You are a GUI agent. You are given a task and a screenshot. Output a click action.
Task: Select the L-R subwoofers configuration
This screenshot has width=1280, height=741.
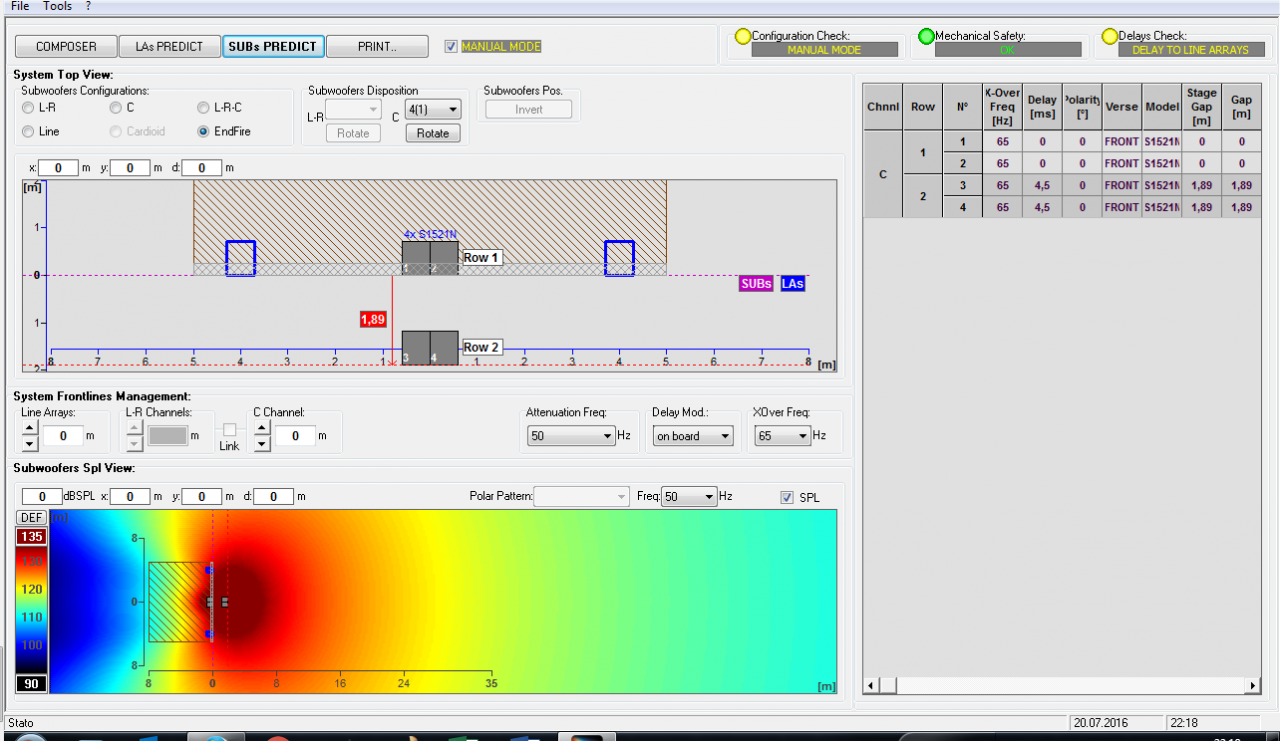coord(28,108)
